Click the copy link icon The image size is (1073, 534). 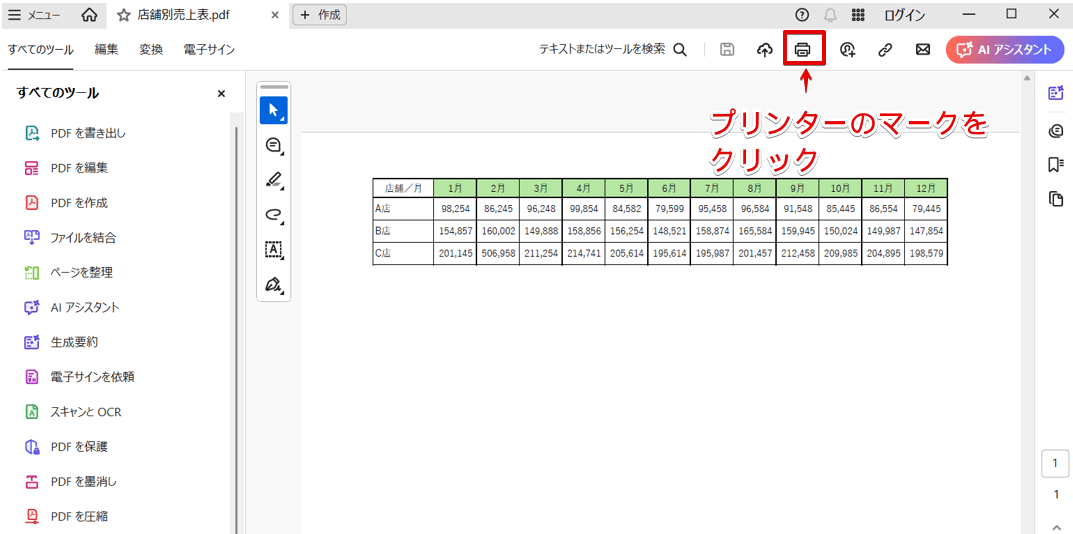(x=885, y=49)
